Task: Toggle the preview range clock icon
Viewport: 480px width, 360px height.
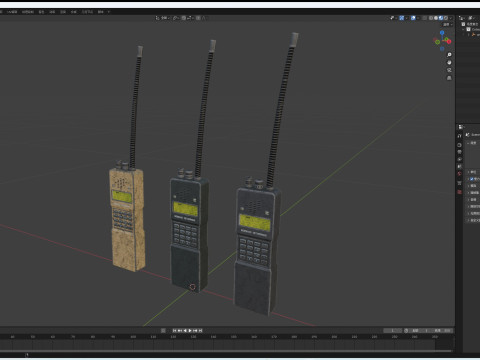Action: tap(406, 330)
